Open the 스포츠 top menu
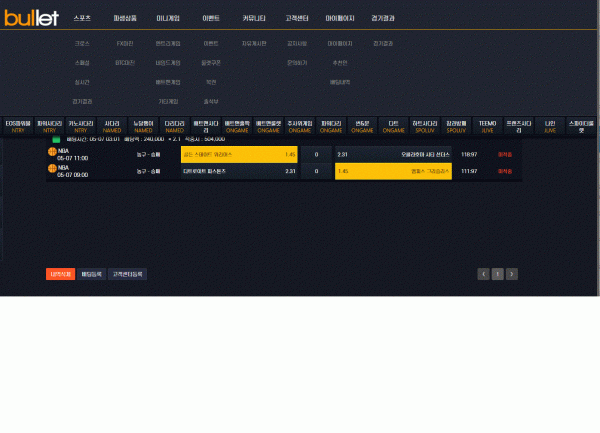Image resolution: width=600 pixels, height=433 pixels. click(x=82, y=18)
